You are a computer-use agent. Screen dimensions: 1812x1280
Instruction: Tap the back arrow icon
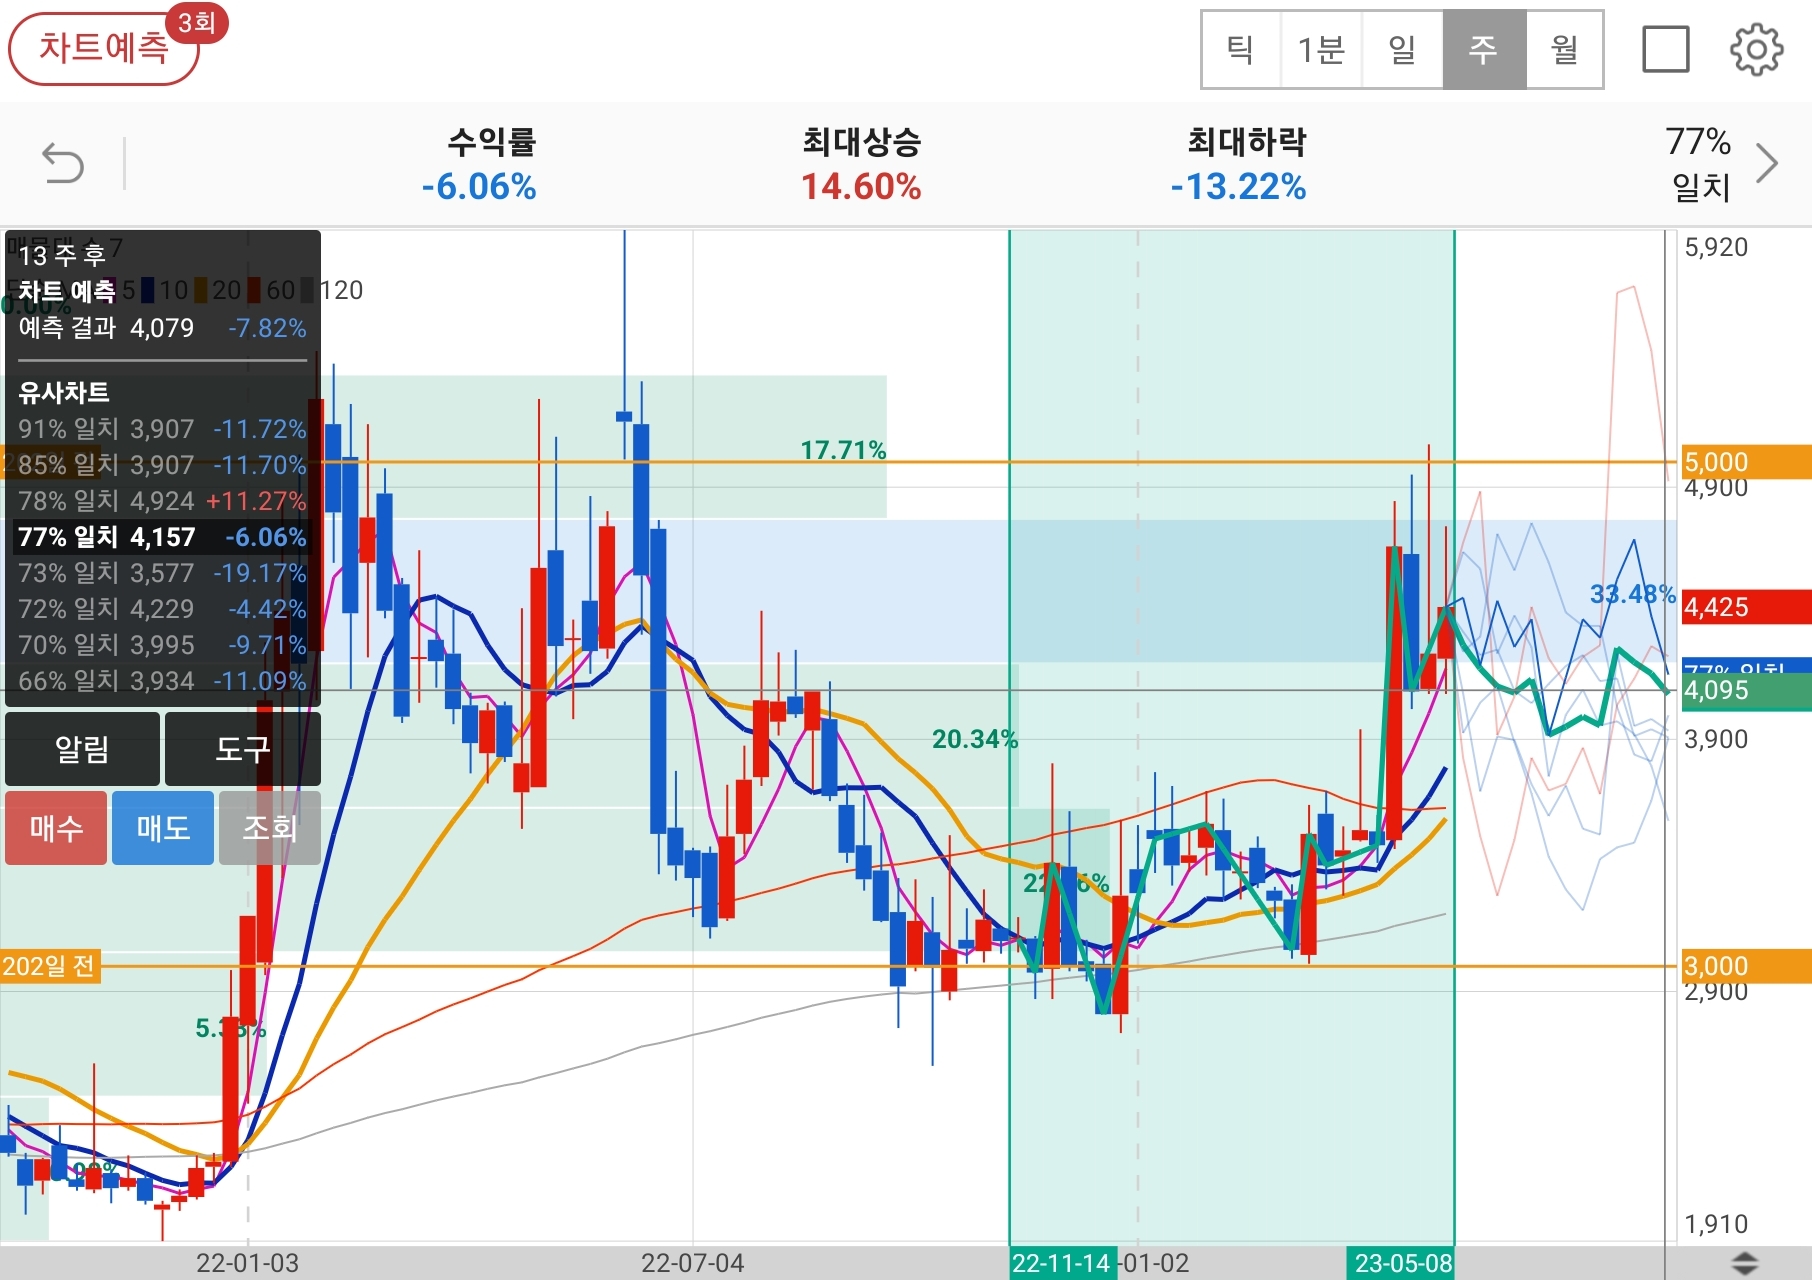click(x=63, y=163)
